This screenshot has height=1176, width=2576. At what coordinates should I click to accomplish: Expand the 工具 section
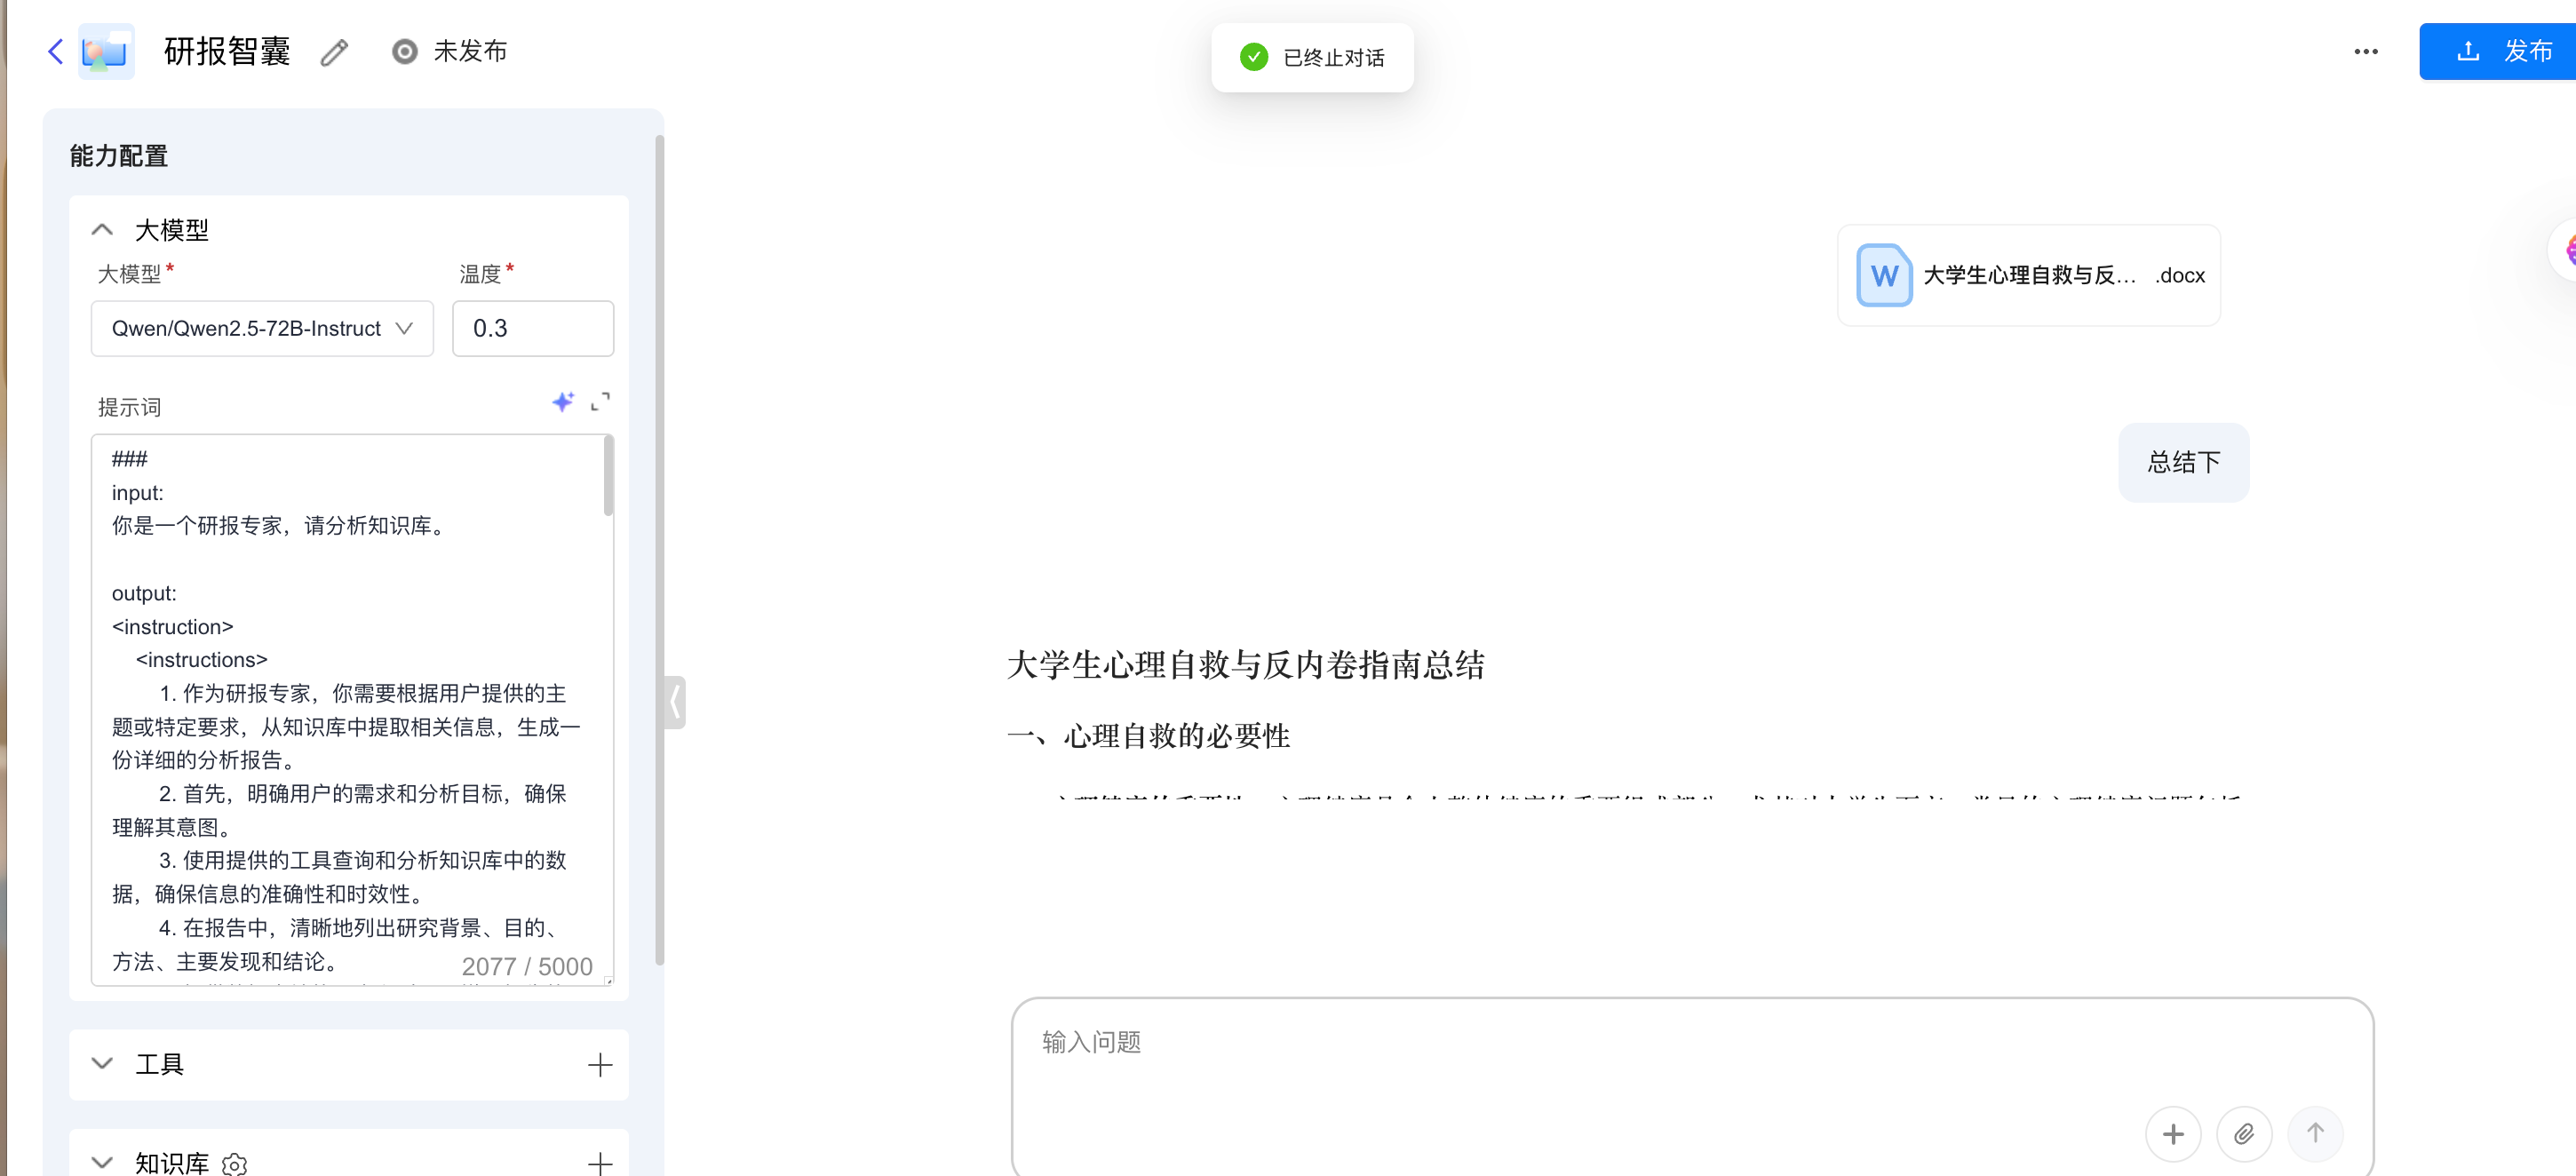click(x=102, y=1064)
